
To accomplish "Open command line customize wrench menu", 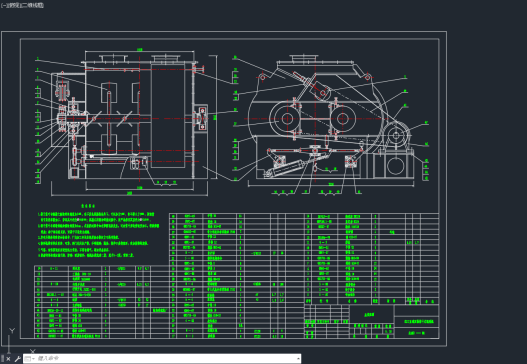I will tap(17, 359).
